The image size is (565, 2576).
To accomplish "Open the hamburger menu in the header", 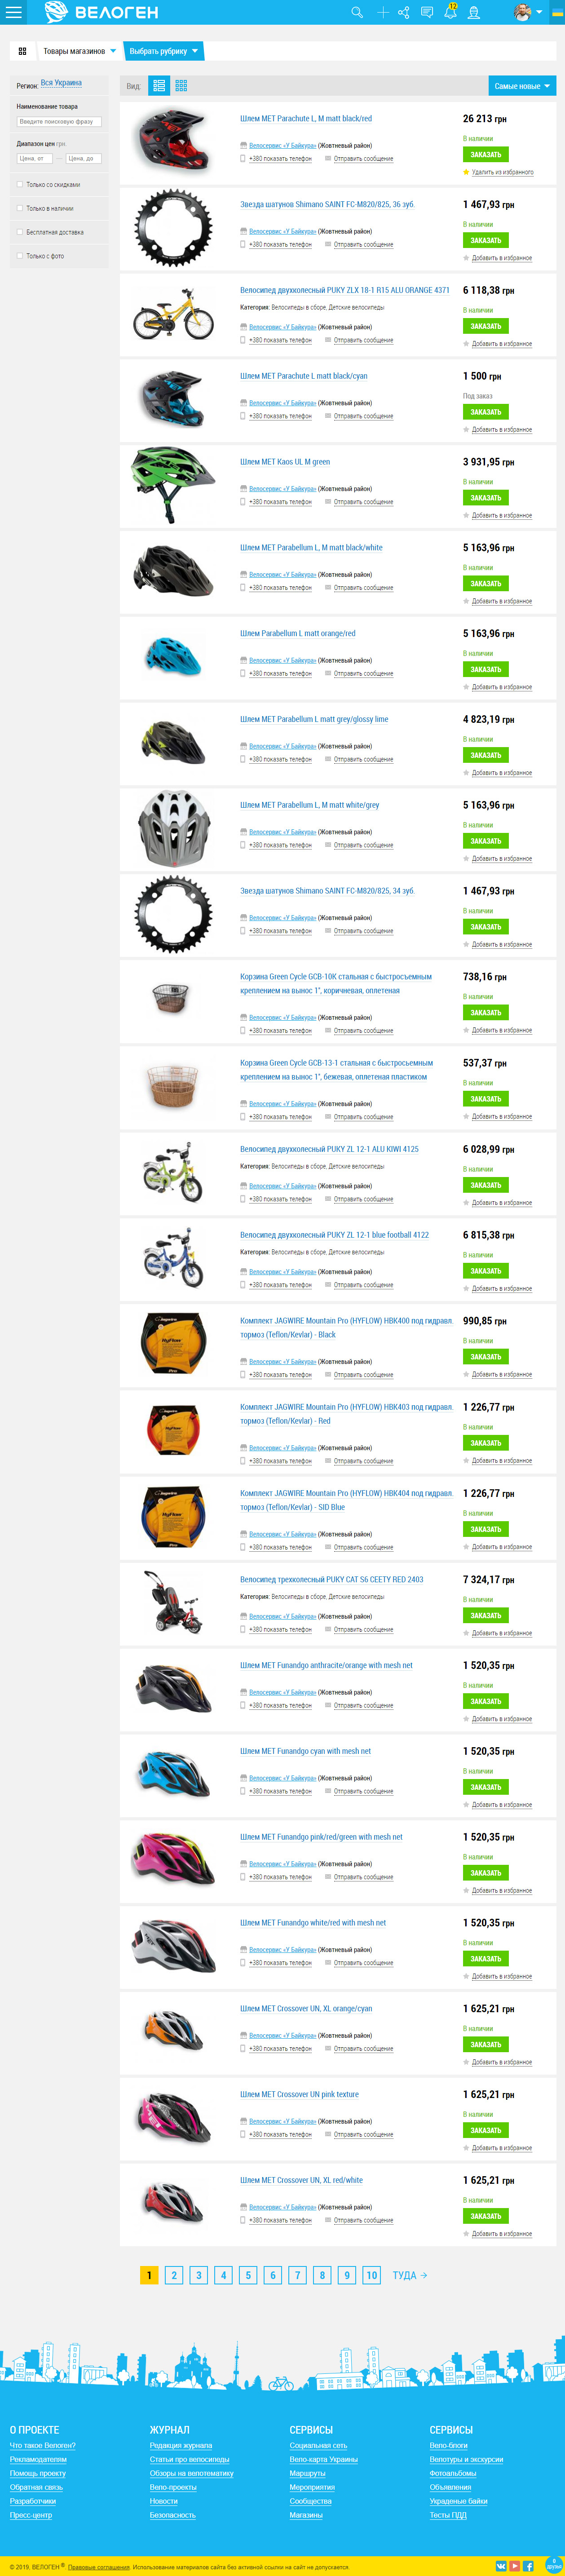I will [14, 12].
